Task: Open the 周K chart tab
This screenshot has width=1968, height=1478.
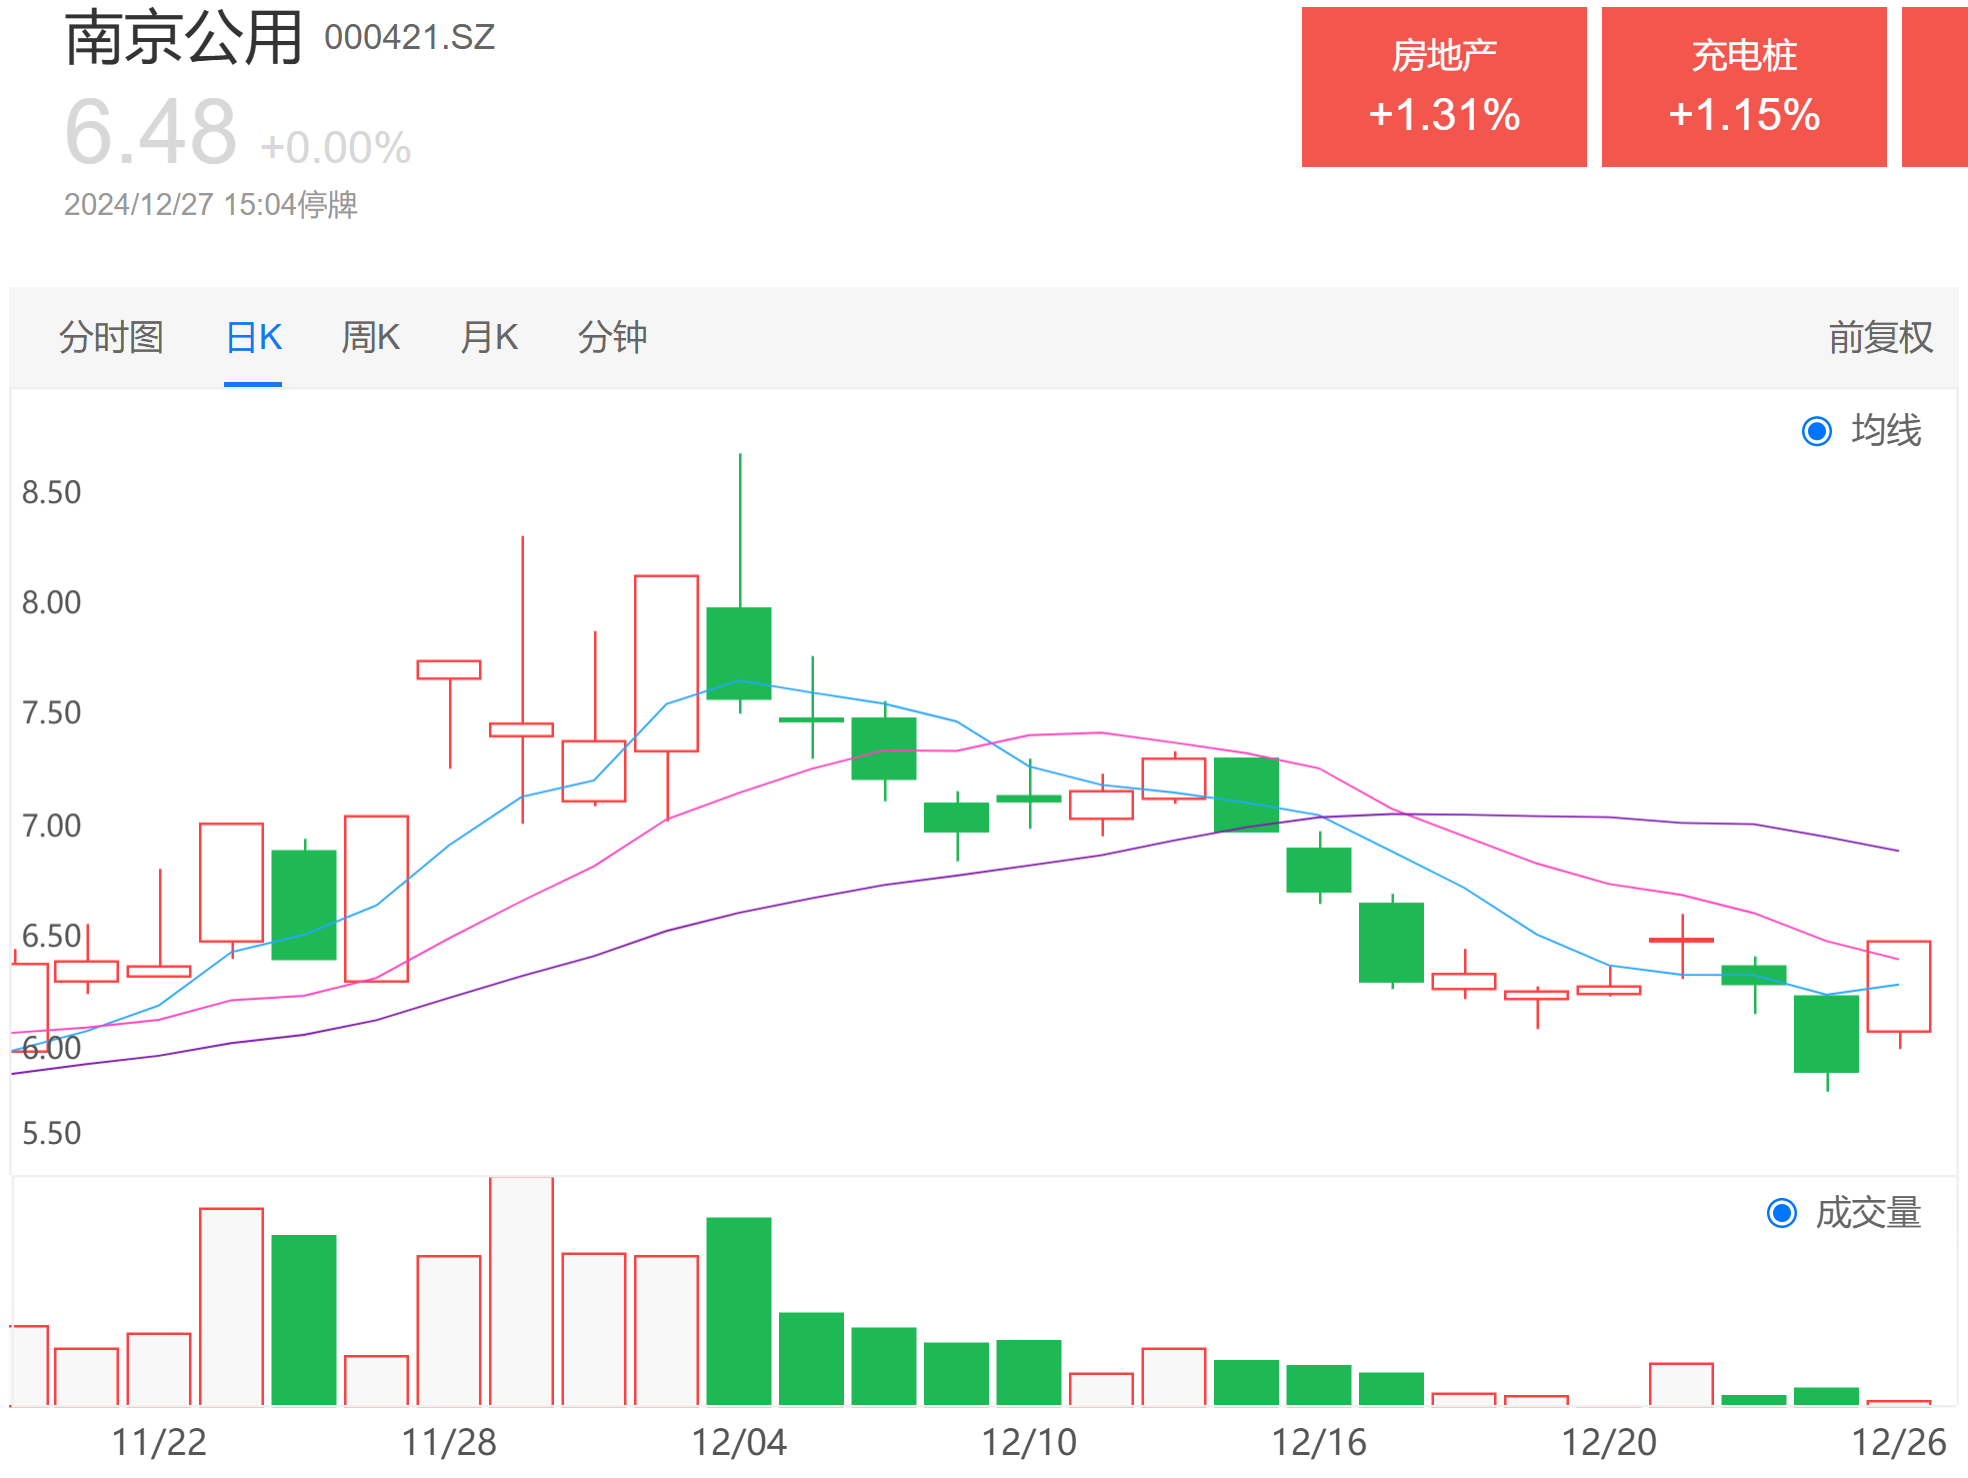Action: (x=370, y=337)
